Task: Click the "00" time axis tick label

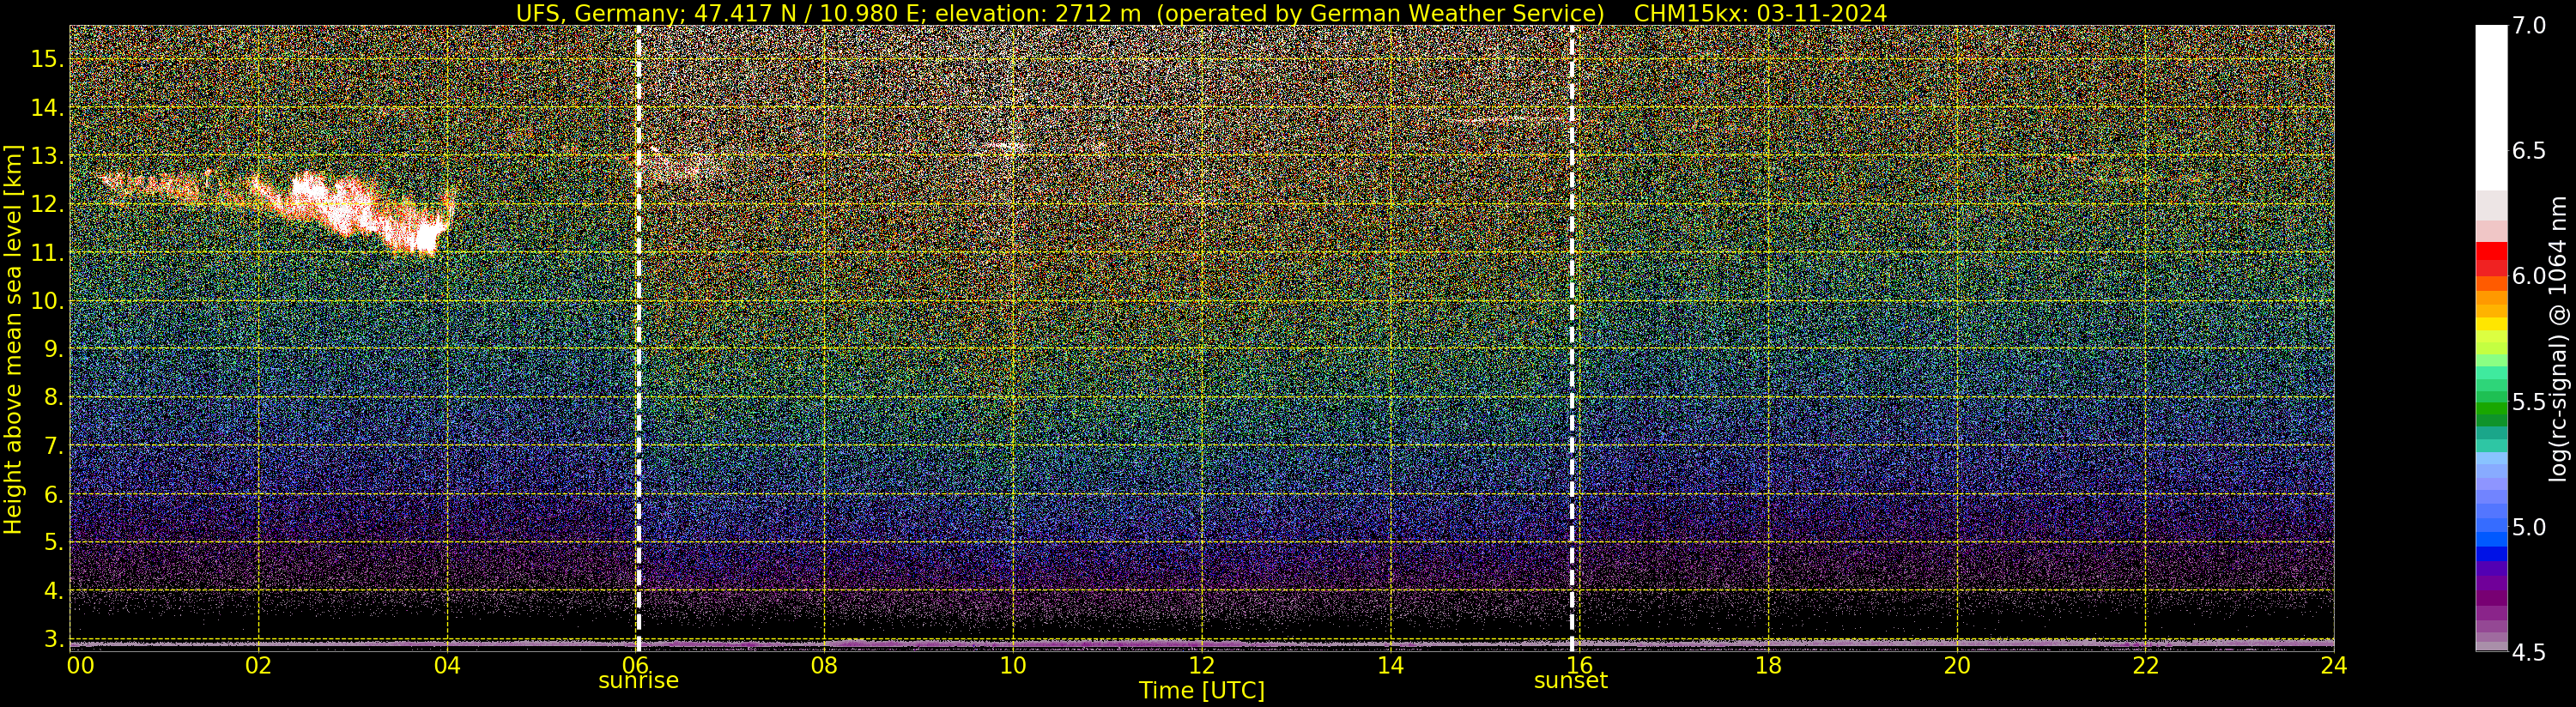Action: [x=80, y=665]
